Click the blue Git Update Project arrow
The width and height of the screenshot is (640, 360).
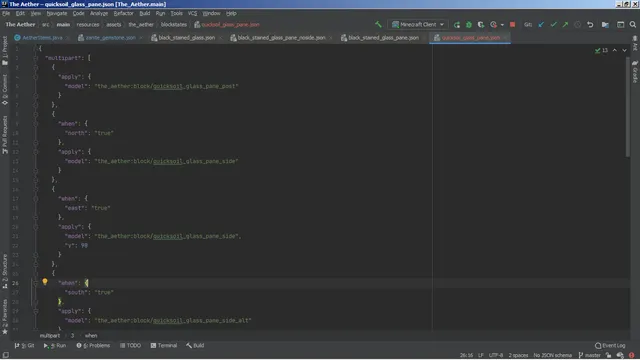(541, 25)
